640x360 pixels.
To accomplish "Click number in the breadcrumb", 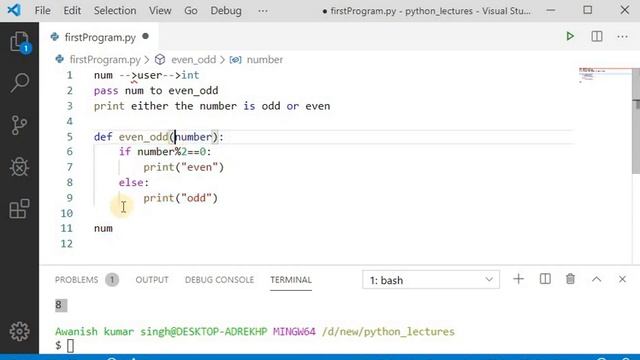I will click(x=264, y=60).
